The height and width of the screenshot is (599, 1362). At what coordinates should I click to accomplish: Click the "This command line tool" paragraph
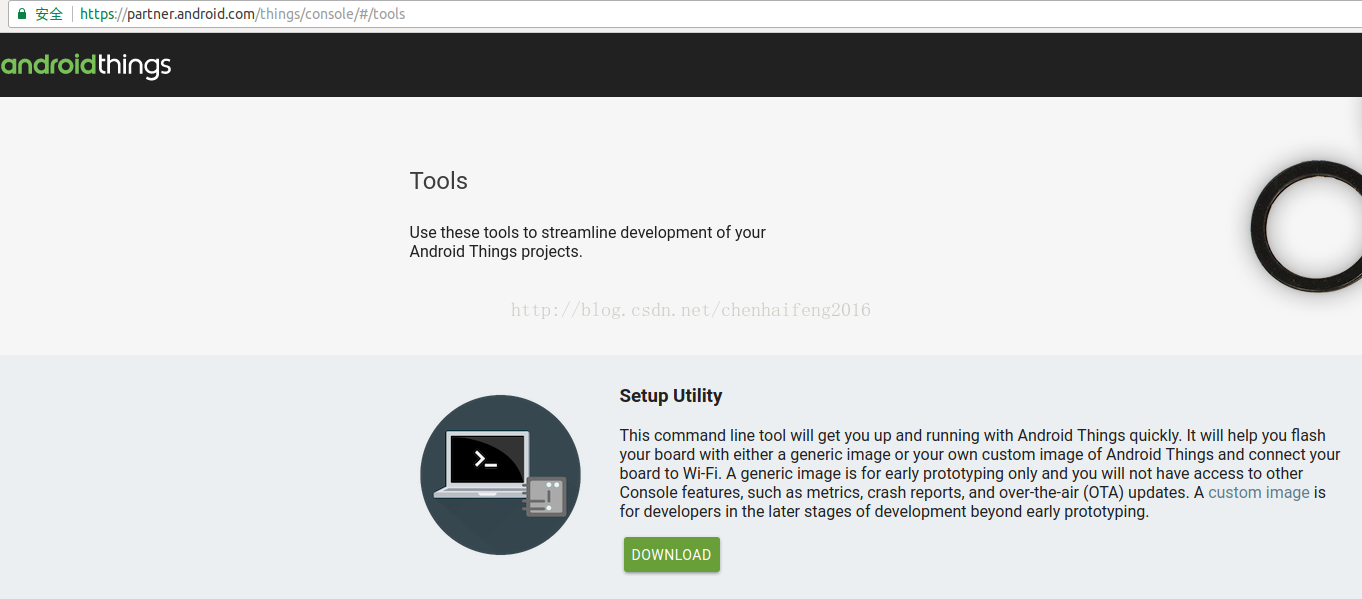tap(979, 474)
